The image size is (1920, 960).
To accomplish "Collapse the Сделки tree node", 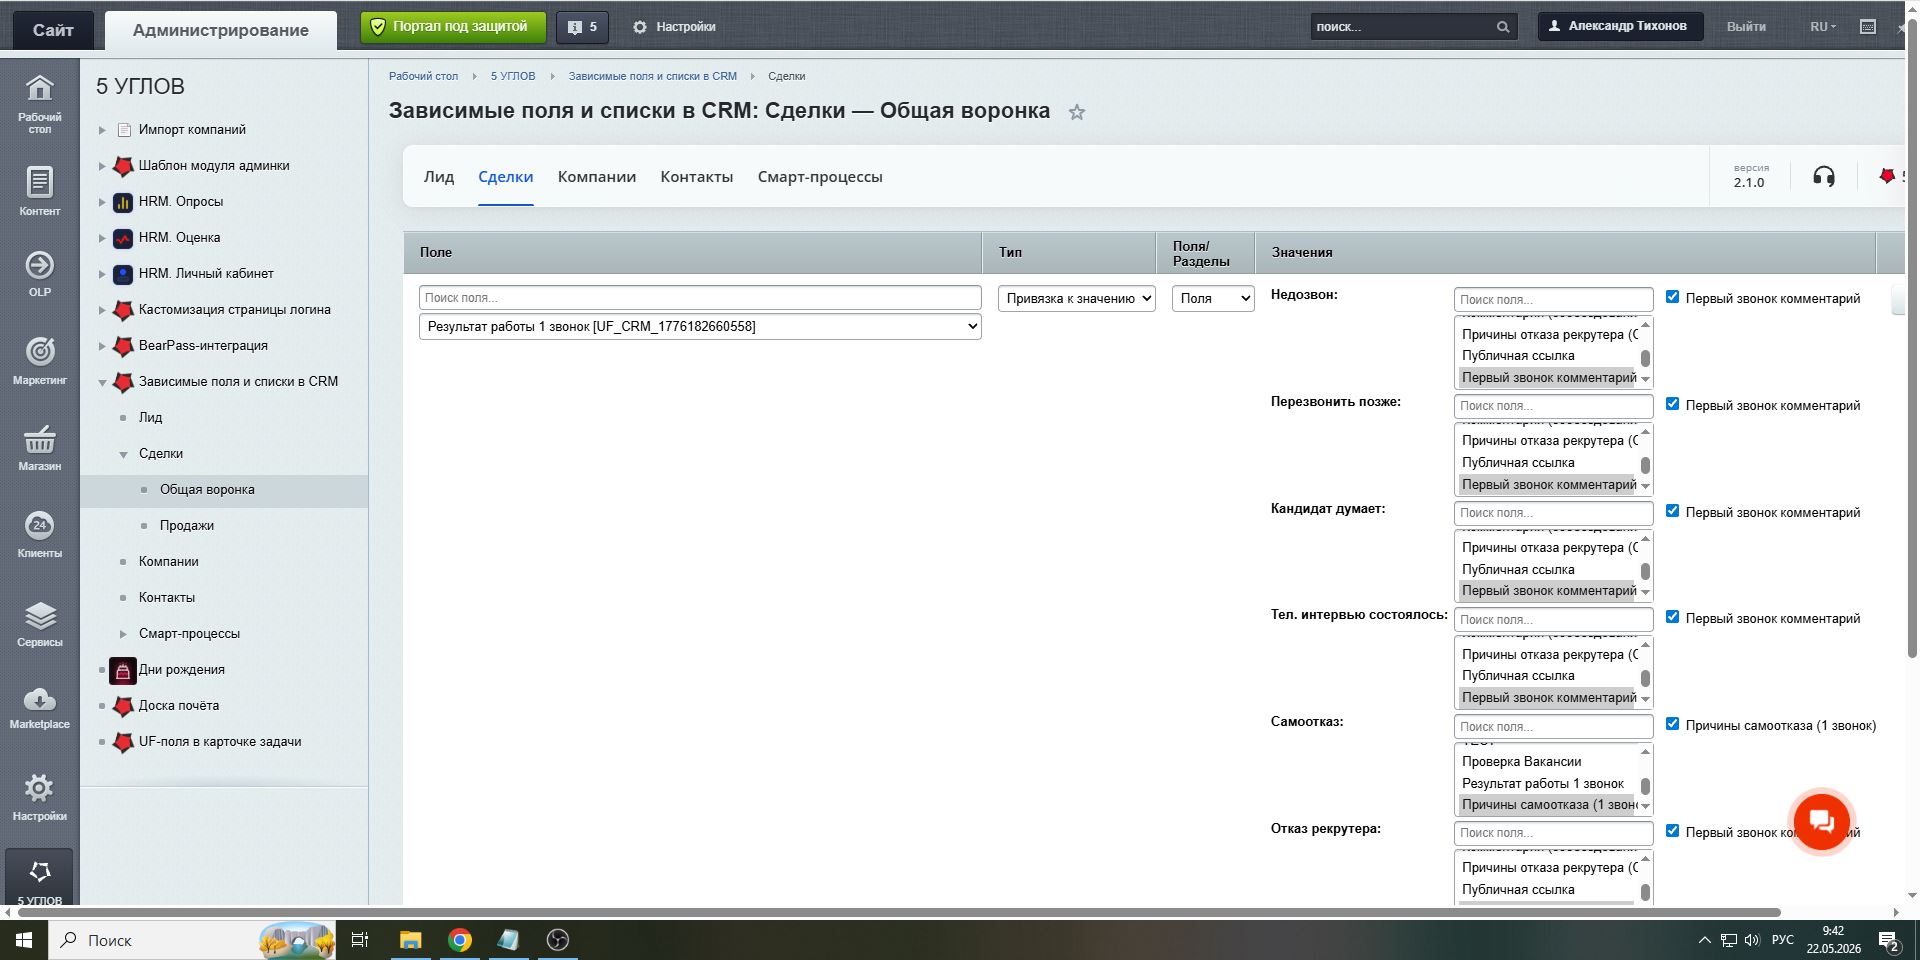I will 123,454.
